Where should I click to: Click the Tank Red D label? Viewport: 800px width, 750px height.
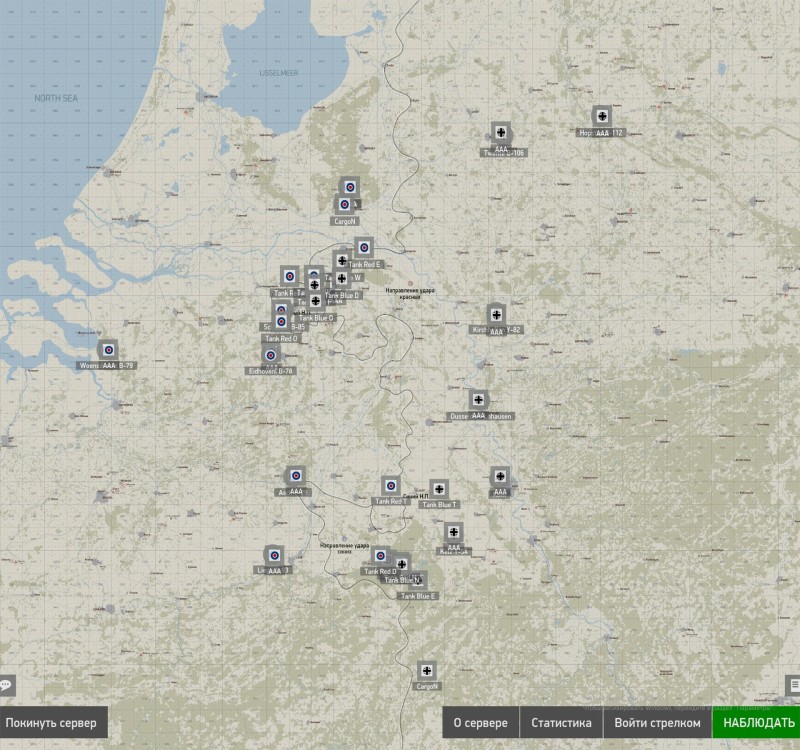point(380,571)
